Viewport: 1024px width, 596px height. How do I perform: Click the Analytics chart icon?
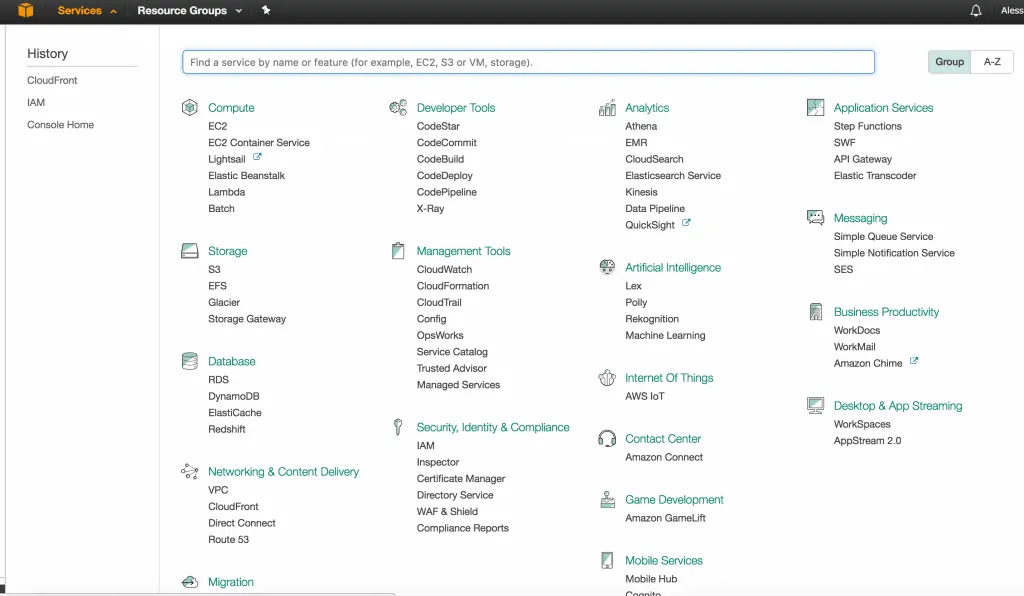click(x=607, y=107)
